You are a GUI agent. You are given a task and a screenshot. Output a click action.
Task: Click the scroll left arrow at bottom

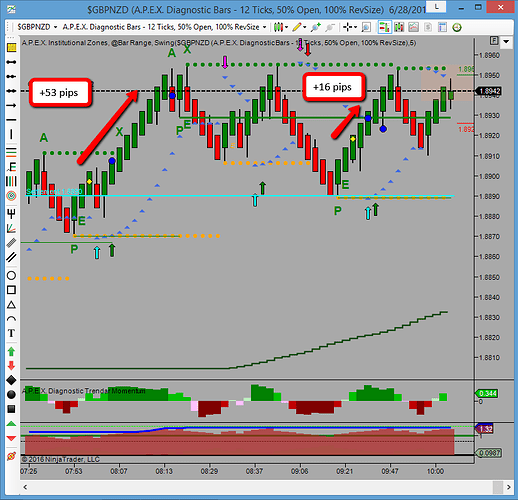[25, 487]
